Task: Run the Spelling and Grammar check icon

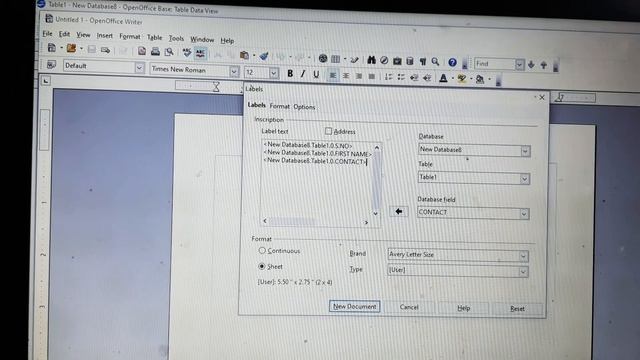Action: [x=187, y=52]
